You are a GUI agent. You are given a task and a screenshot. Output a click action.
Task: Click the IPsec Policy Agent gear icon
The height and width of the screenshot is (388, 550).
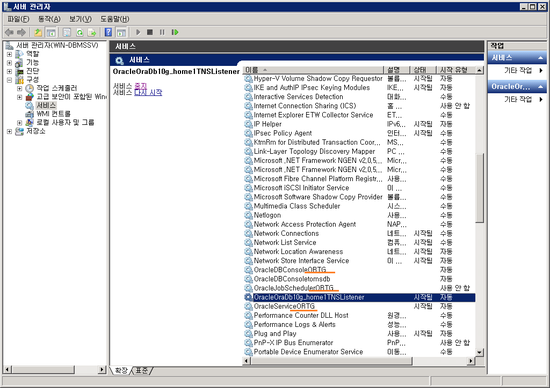248,133
